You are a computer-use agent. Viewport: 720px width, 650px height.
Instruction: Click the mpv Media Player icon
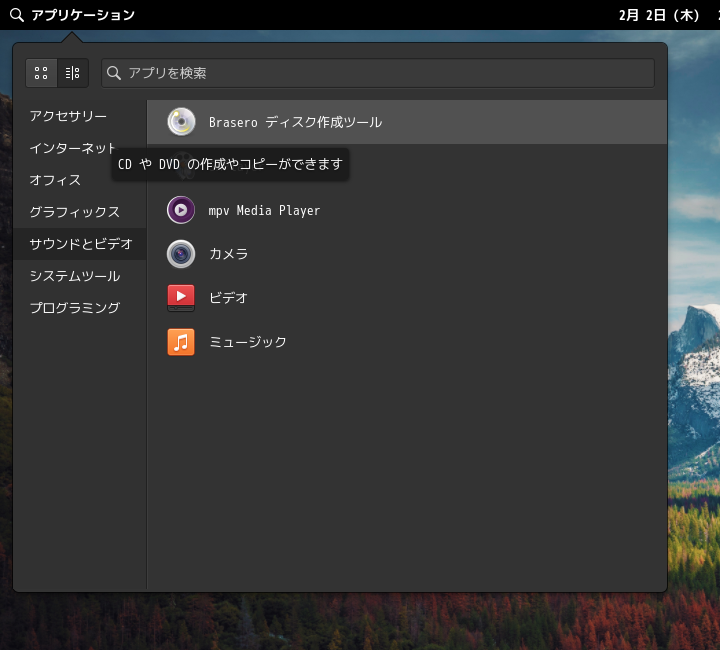[181, 210]
